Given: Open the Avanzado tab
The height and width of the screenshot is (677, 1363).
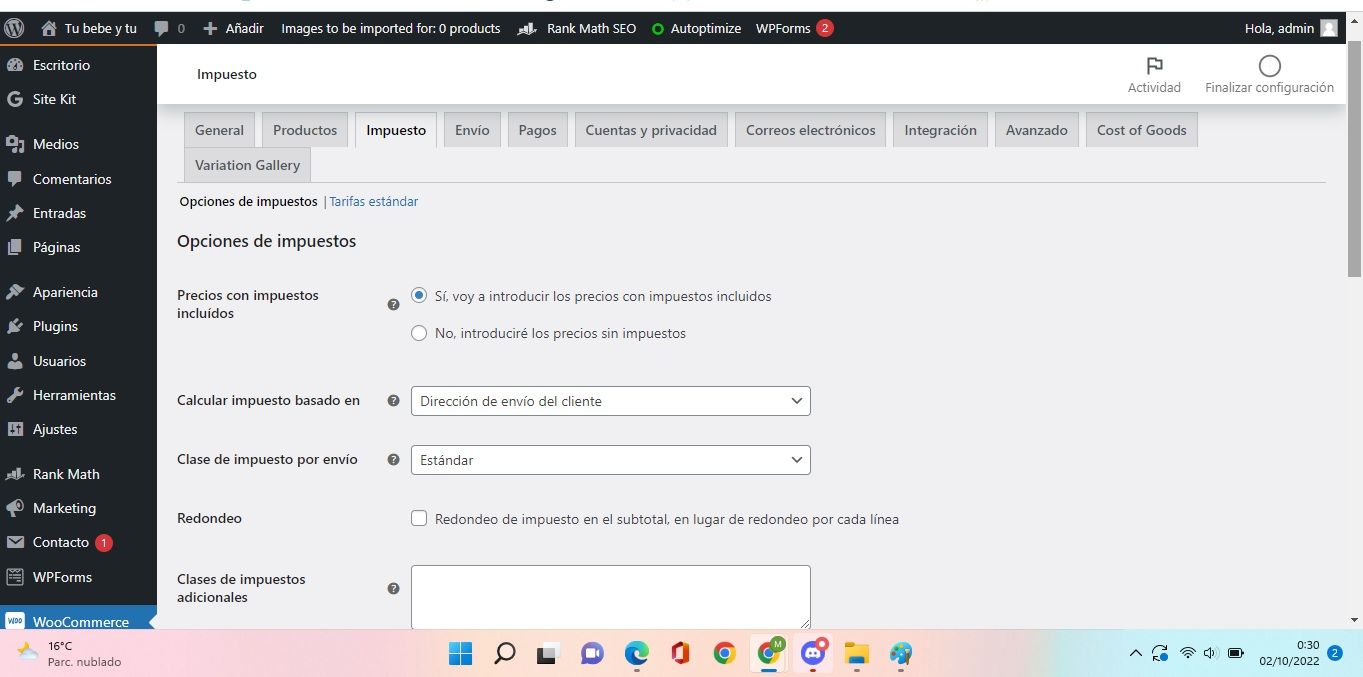Looking at the screenshot, I should point(1036,130).
